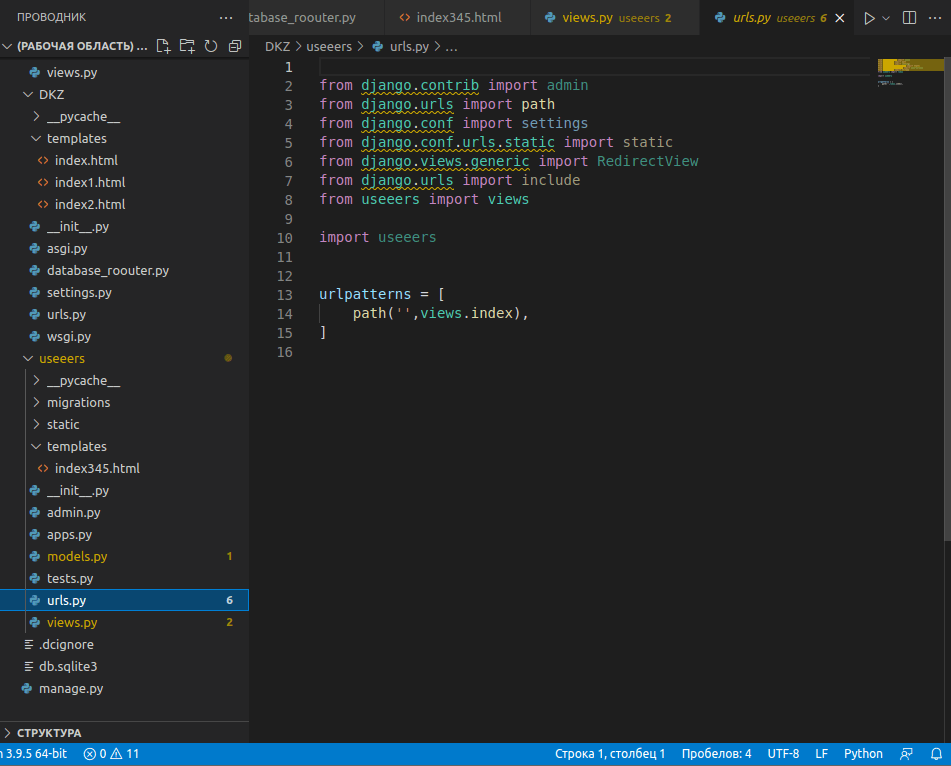Click the New Folder icon in explorer
The image size is (951, 766).
187,46
